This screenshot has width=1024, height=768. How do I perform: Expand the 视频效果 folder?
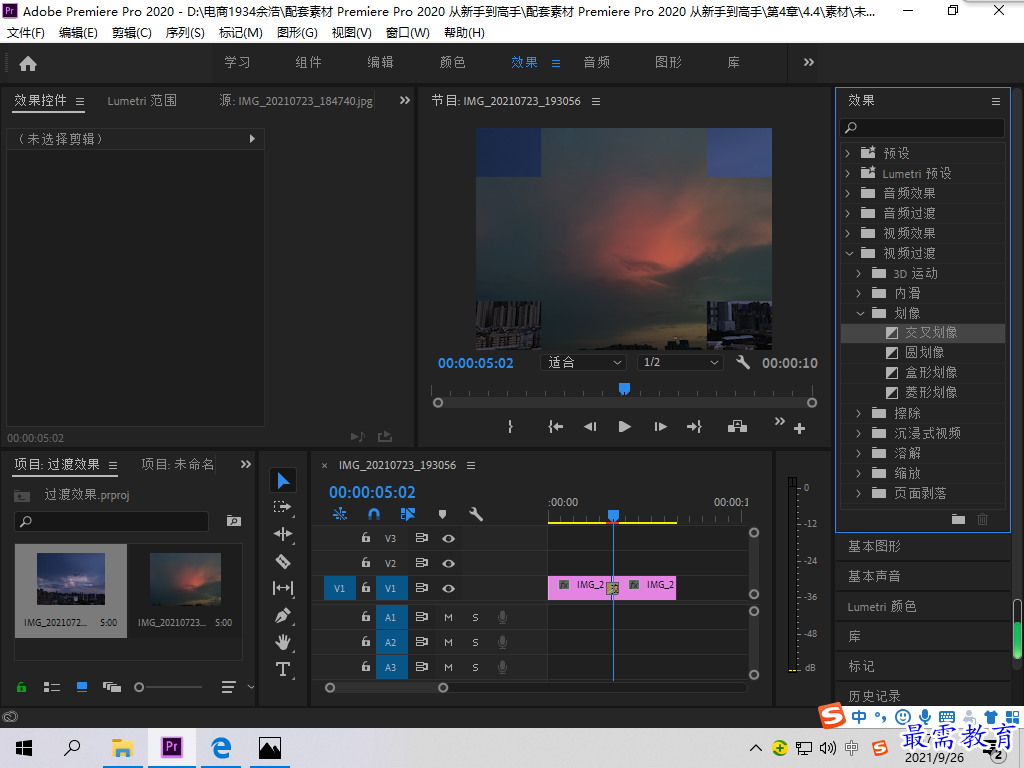[848, 233]
